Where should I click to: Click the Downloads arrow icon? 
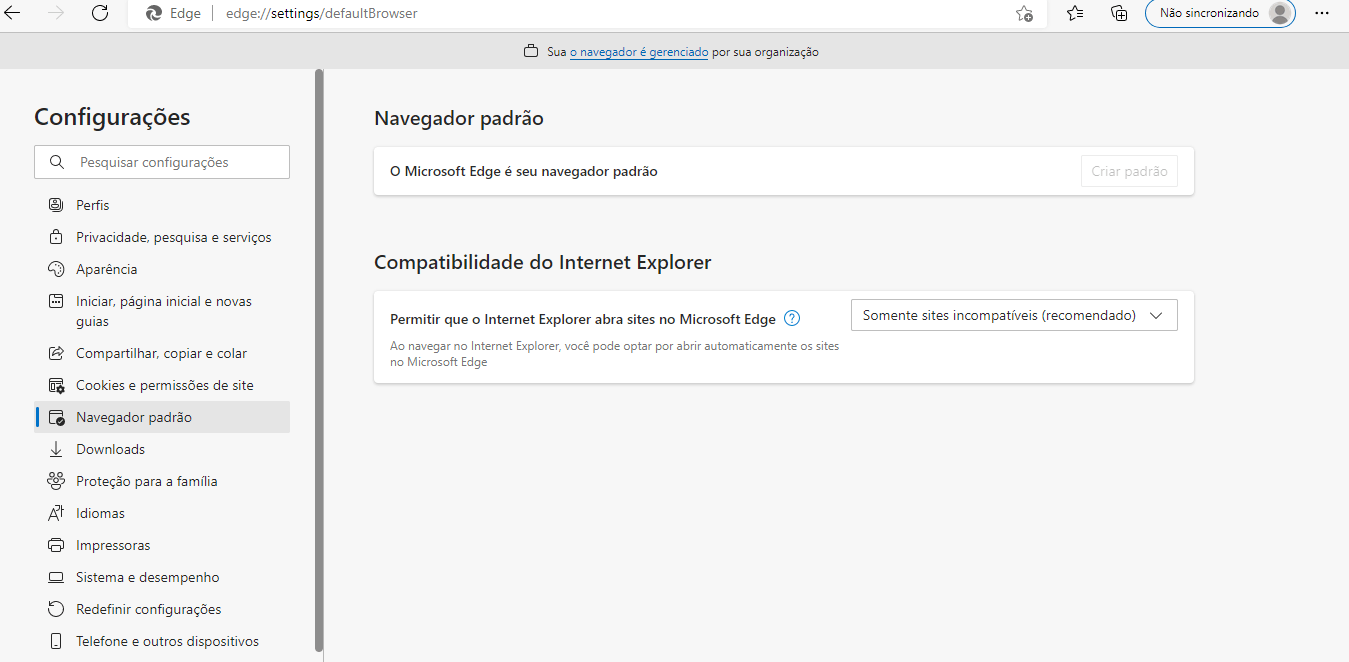(56, 449)
